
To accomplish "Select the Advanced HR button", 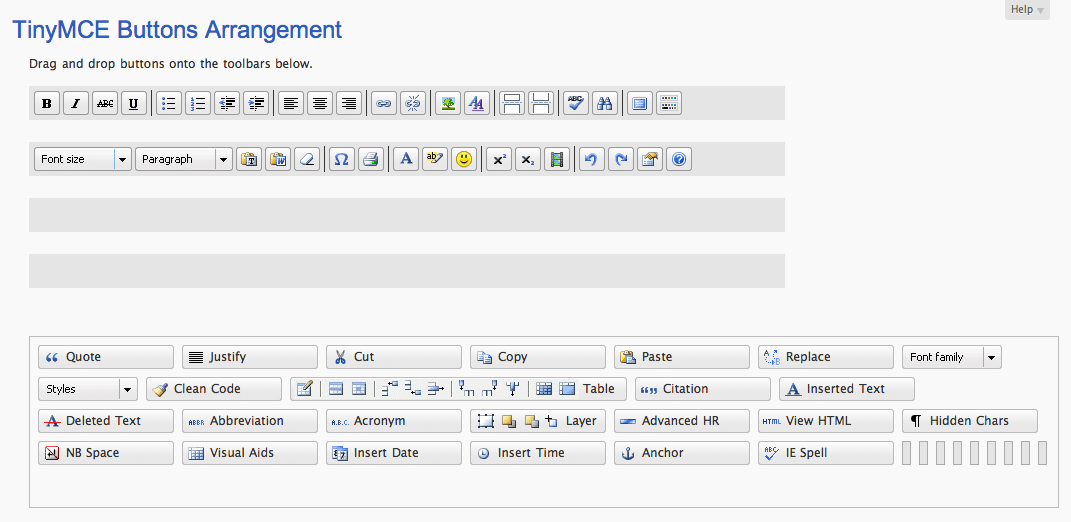I will point(682,421).
